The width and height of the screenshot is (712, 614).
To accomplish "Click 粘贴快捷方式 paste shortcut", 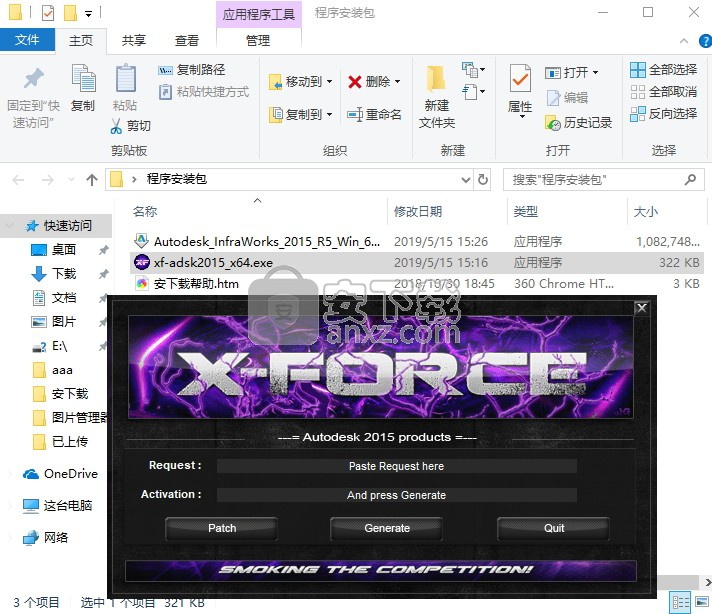I will point(203,92).
